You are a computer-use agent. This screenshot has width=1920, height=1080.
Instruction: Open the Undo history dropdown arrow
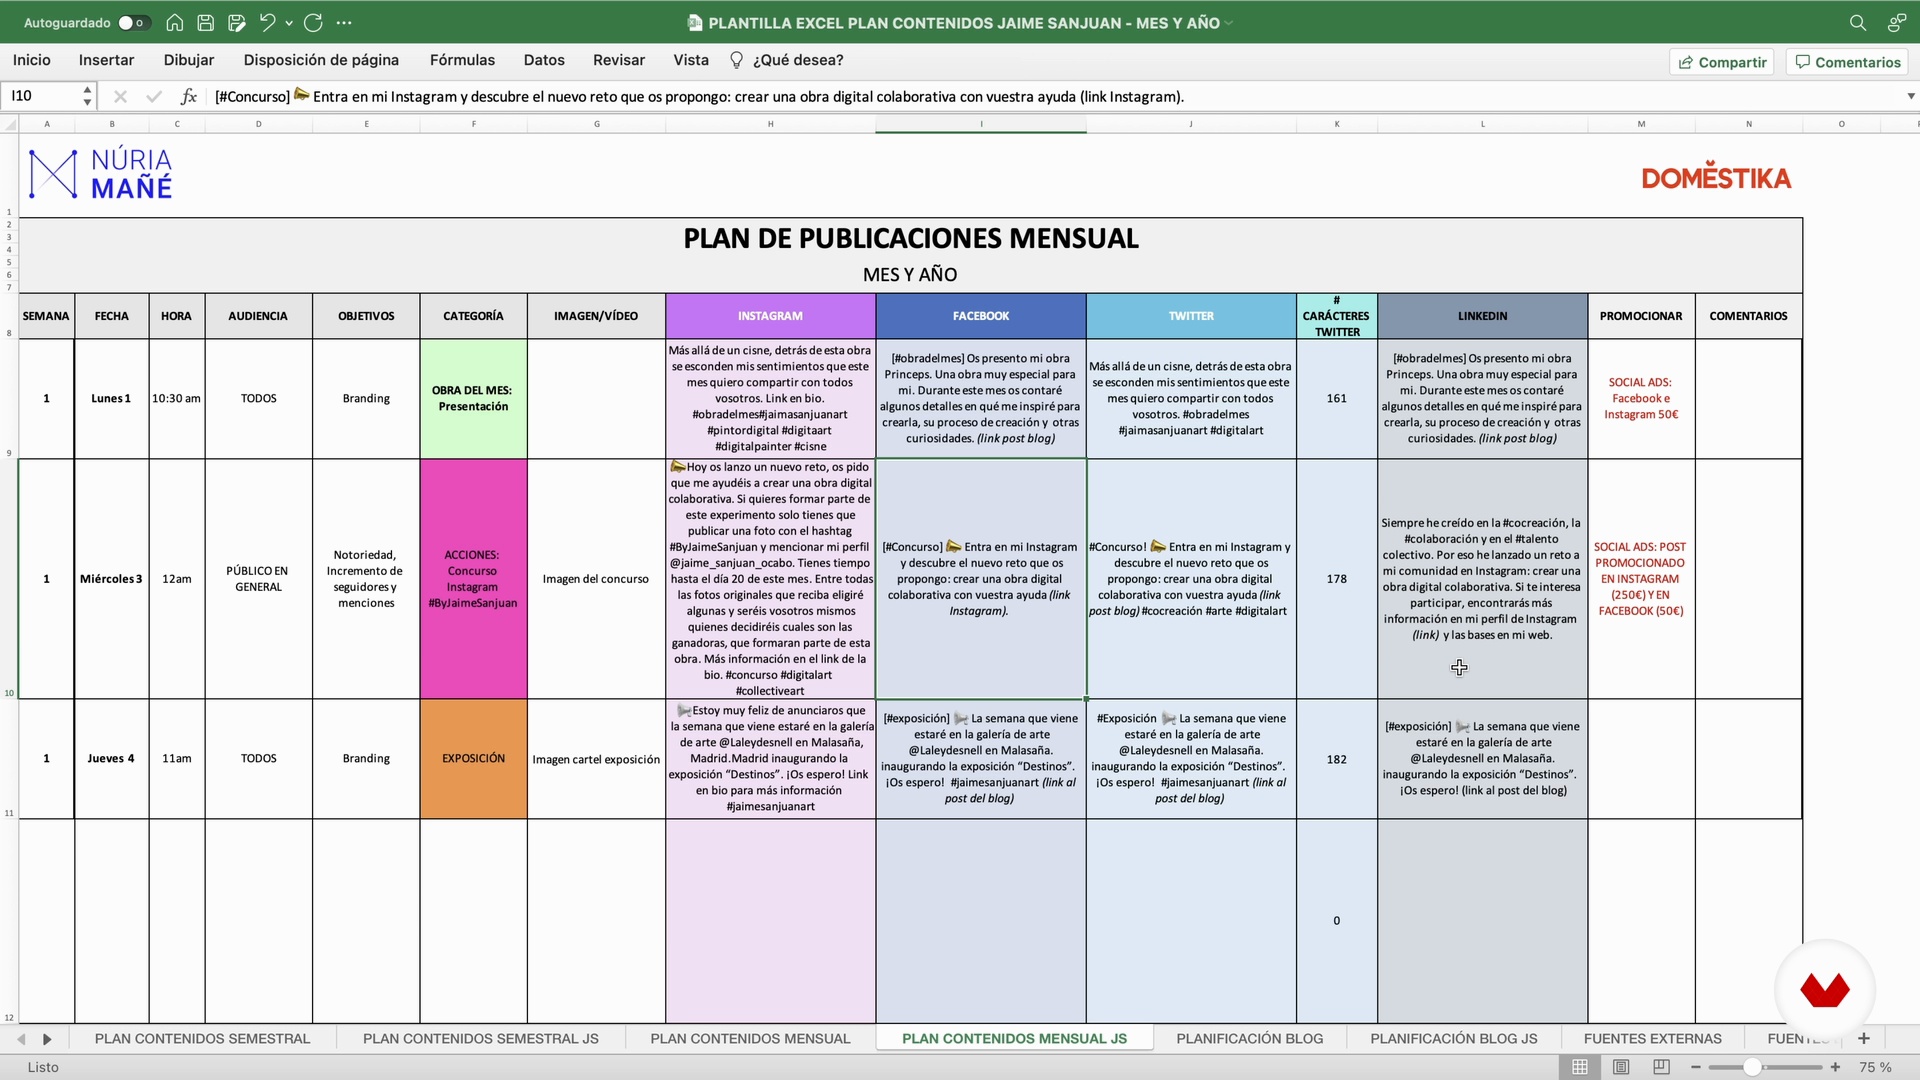(x=289, y=23)
